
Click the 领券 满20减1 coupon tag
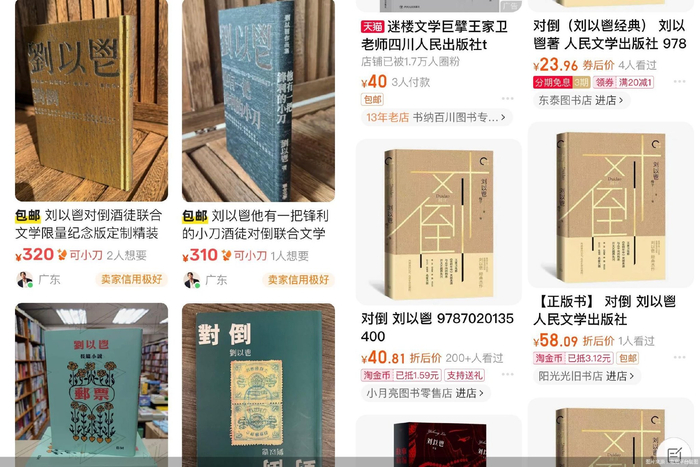tap(624, 83)
